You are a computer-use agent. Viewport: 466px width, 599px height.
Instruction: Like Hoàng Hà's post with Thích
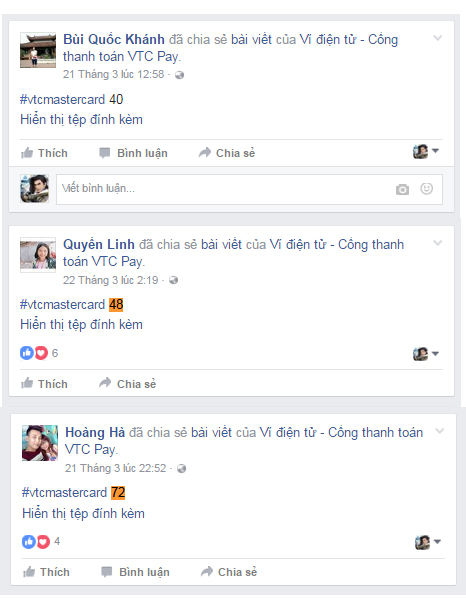tap(46, 572)
